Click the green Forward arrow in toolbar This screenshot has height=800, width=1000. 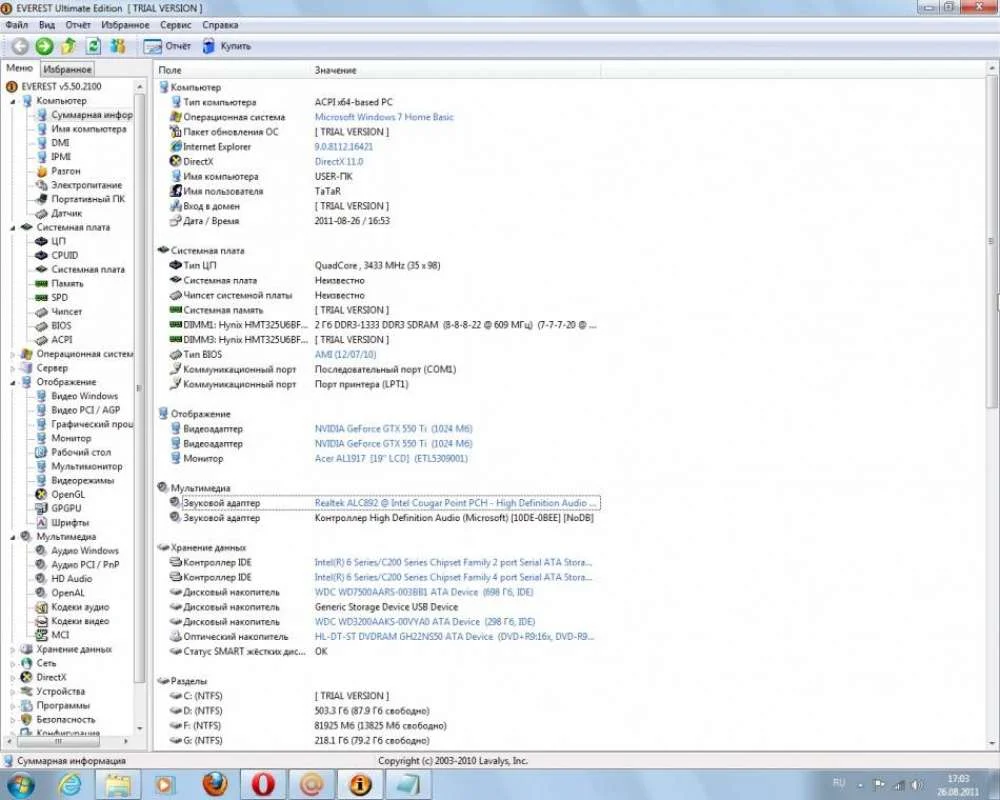44,46
